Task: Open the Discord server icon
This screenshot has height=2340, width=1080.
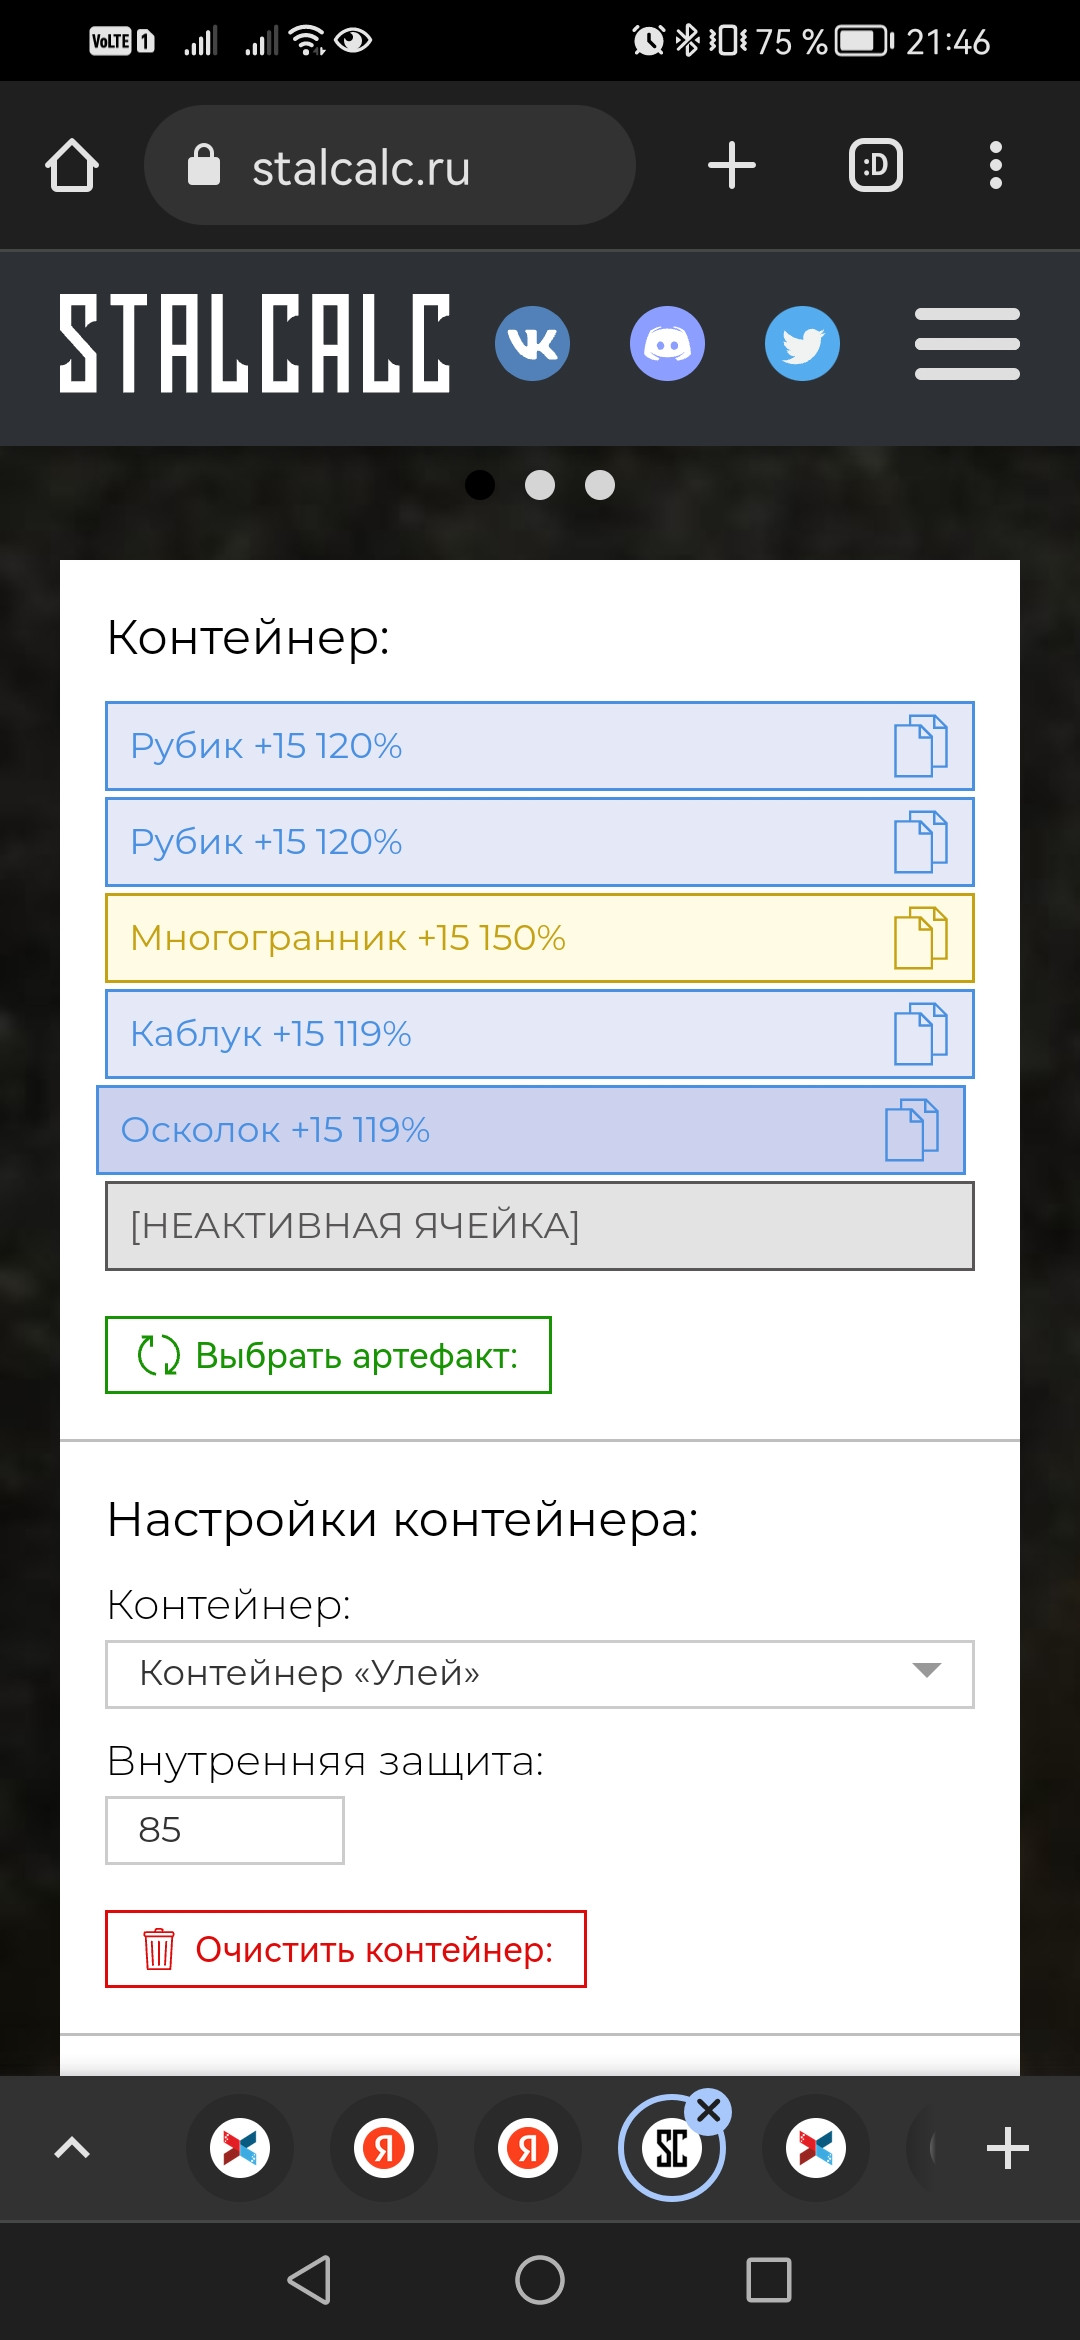Action: coord(667,343)
